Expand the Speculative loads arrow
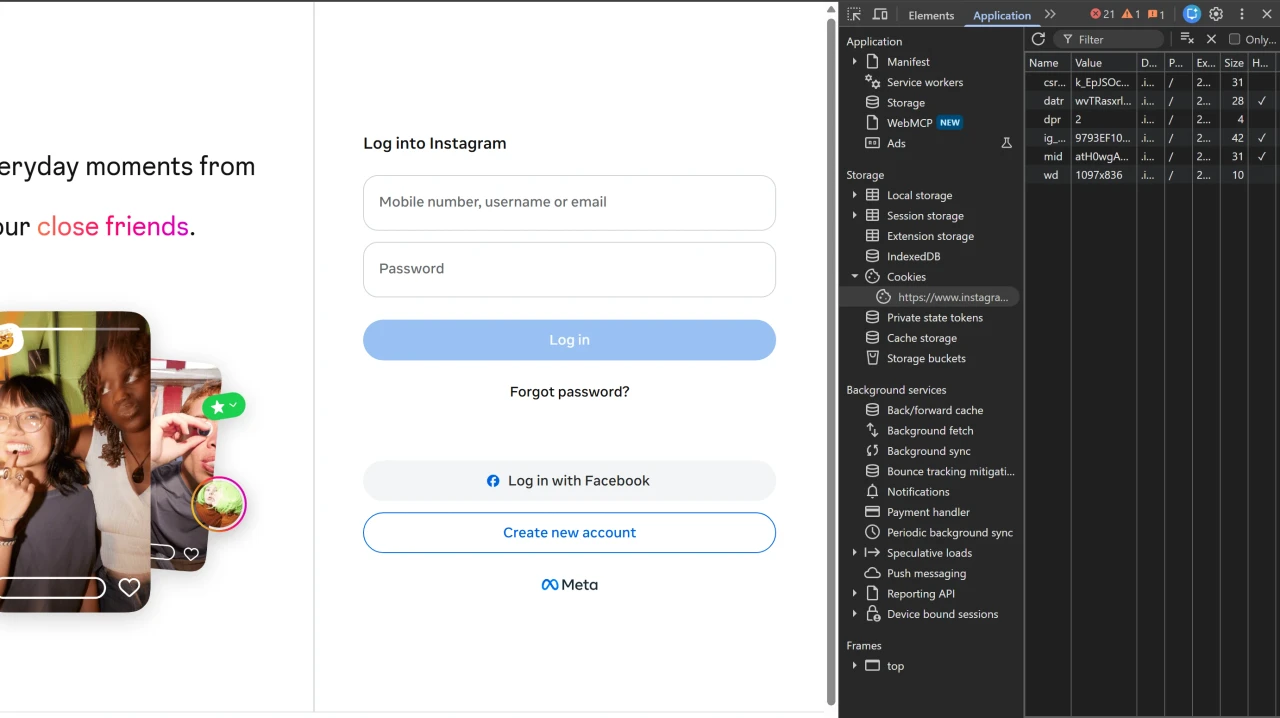 pos(855,553)
